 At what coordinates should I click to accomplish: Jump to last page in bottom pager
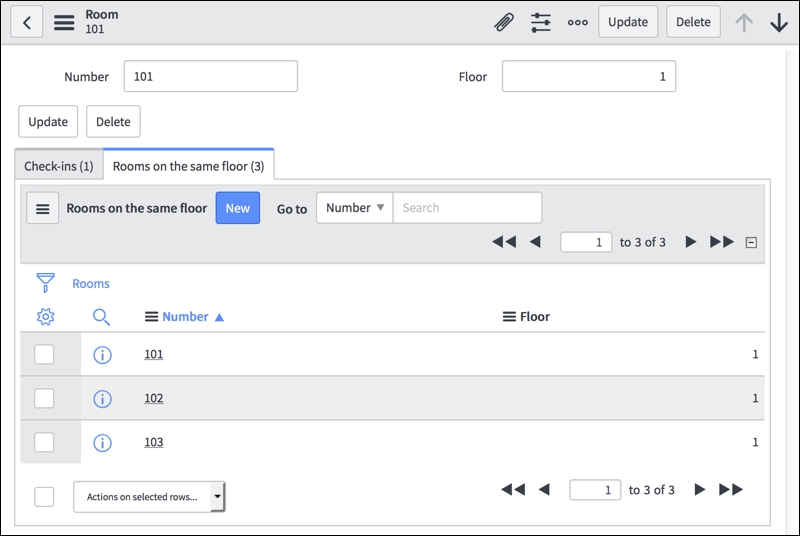click(x=731, y=490)
